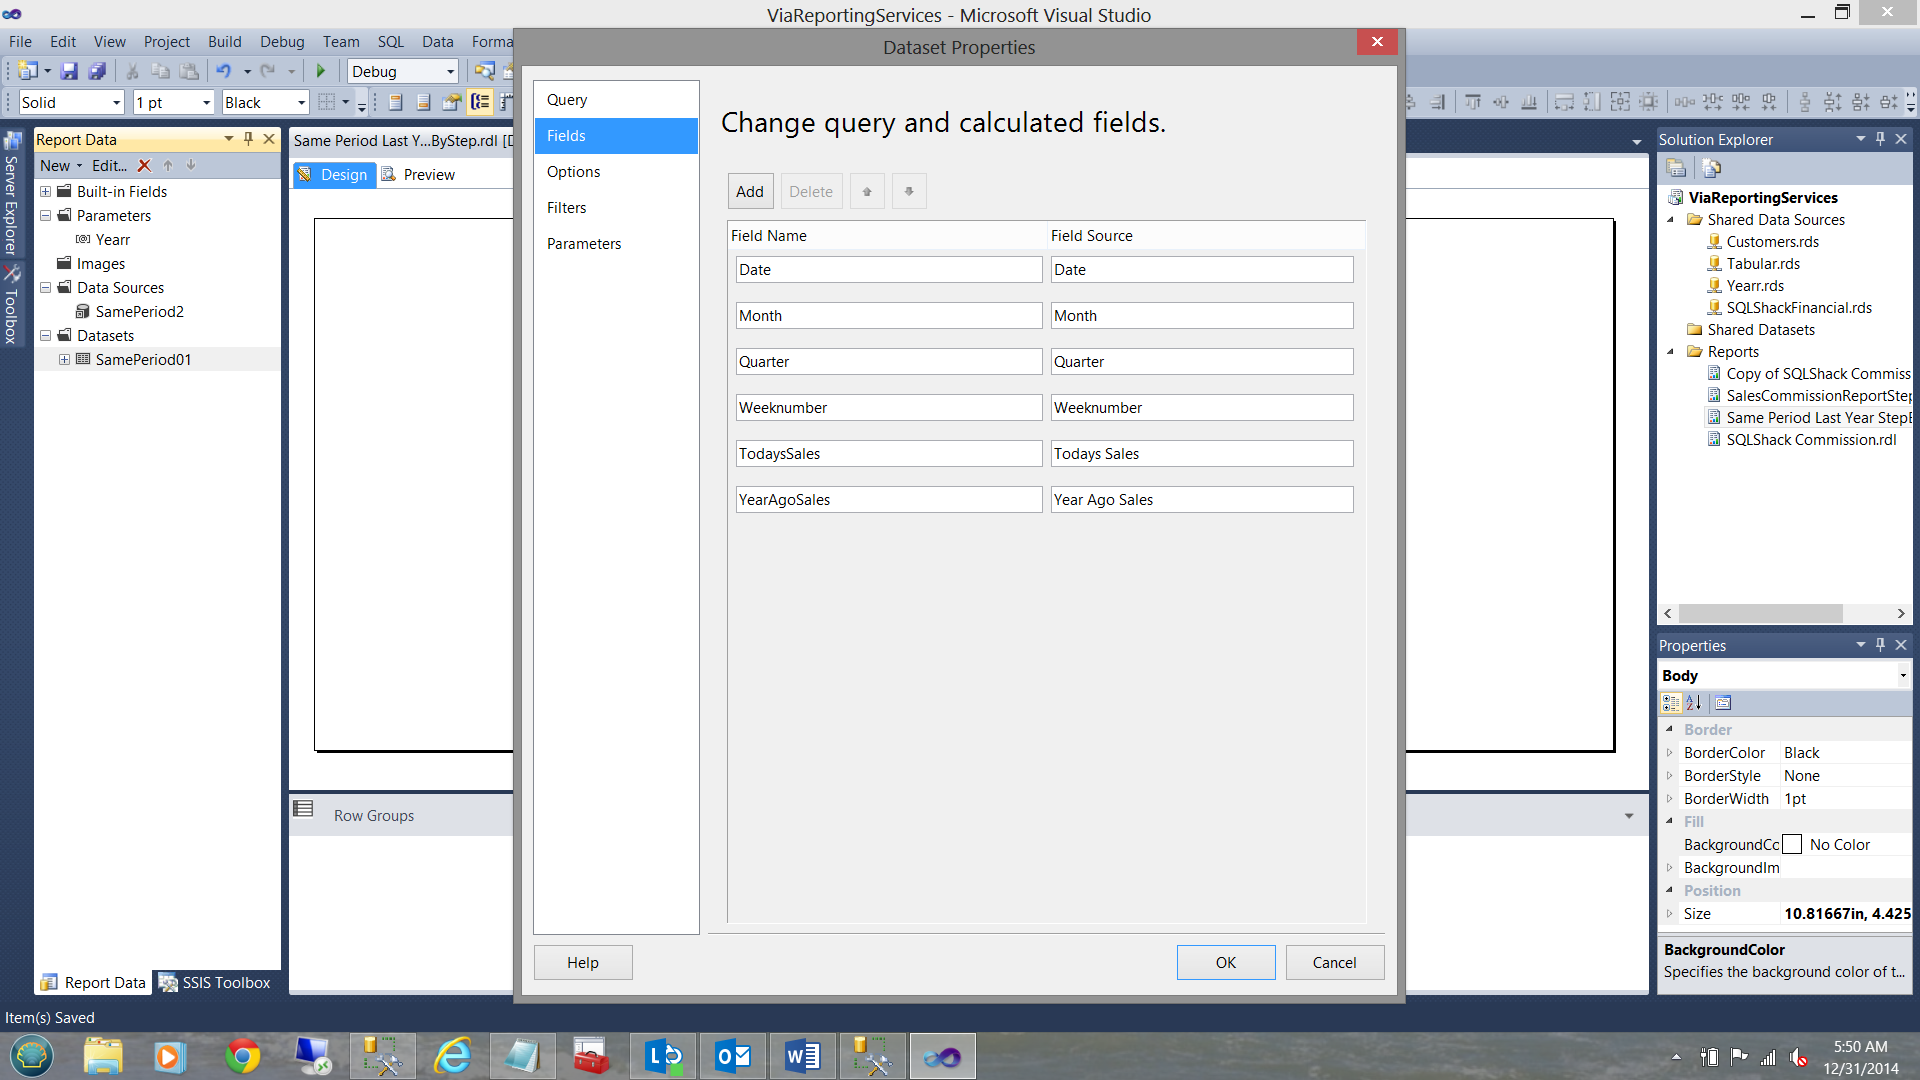
Task: Open the Debug configuration dropdown
Action: (450, 71)
